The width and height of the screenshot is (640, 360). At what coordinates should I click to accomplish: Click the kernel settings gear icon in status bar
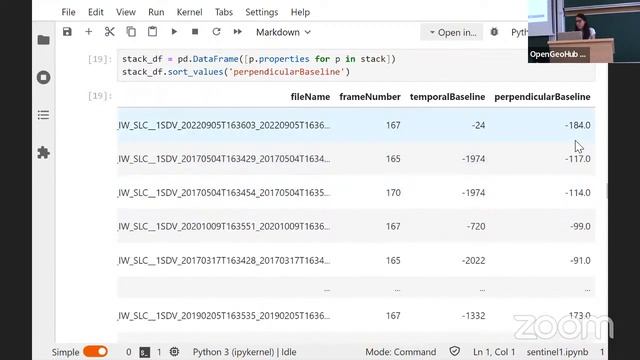point(174,352)
